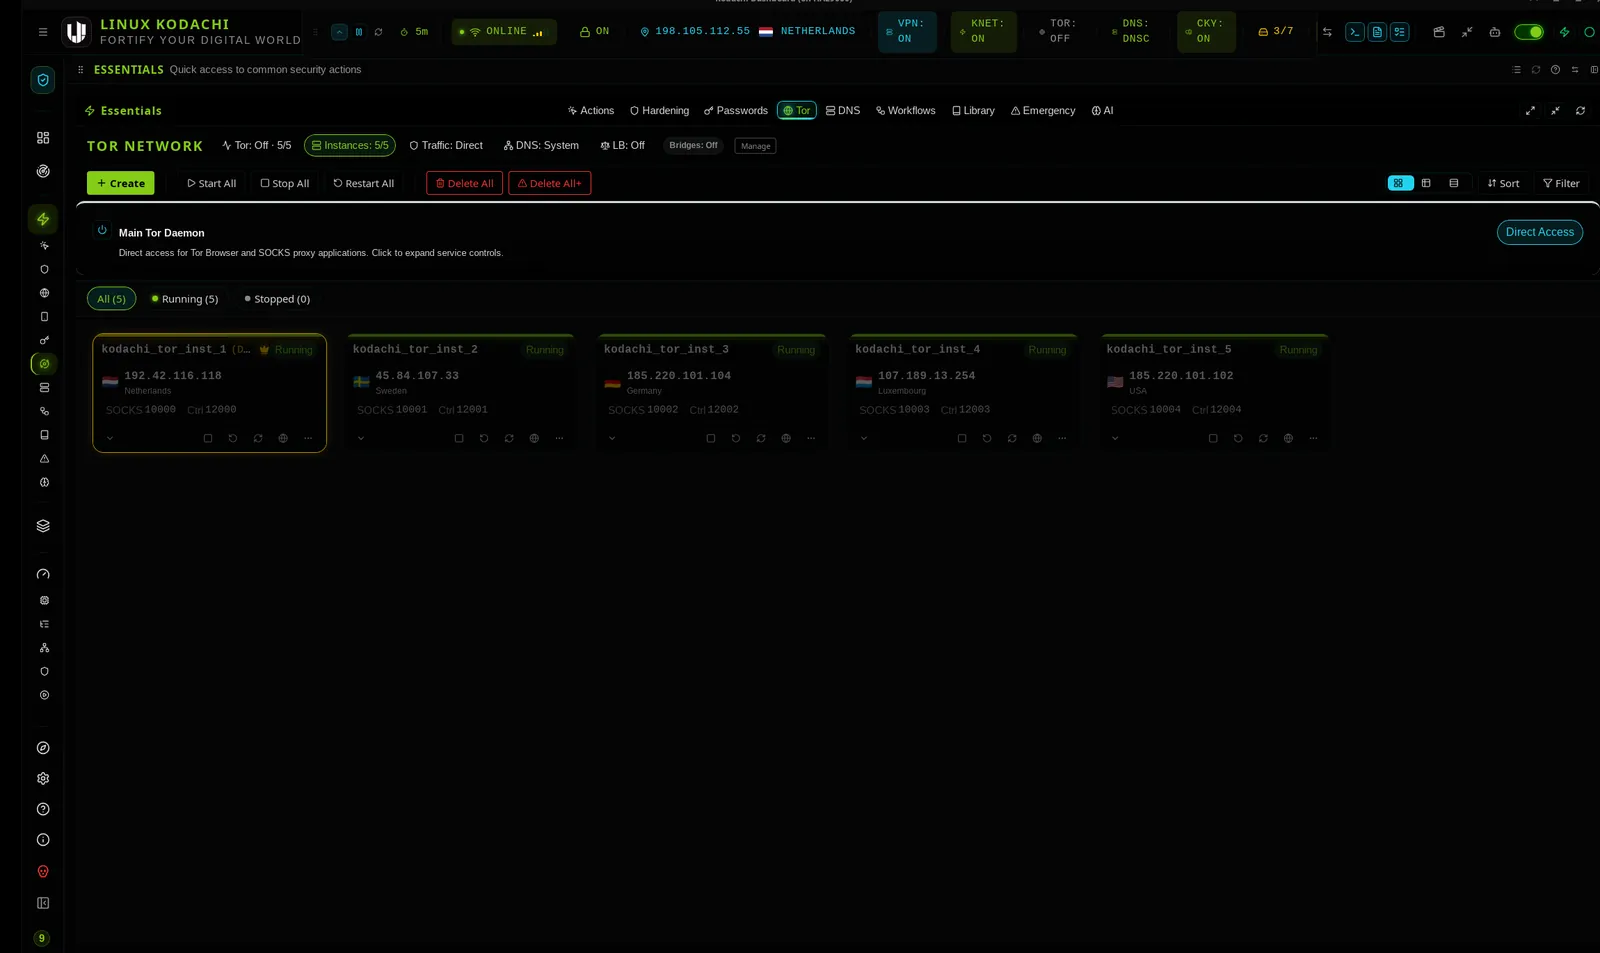Select the lightning Essentials icon in sidebar
Screen dimensions: 1600x953
[43, 219]
